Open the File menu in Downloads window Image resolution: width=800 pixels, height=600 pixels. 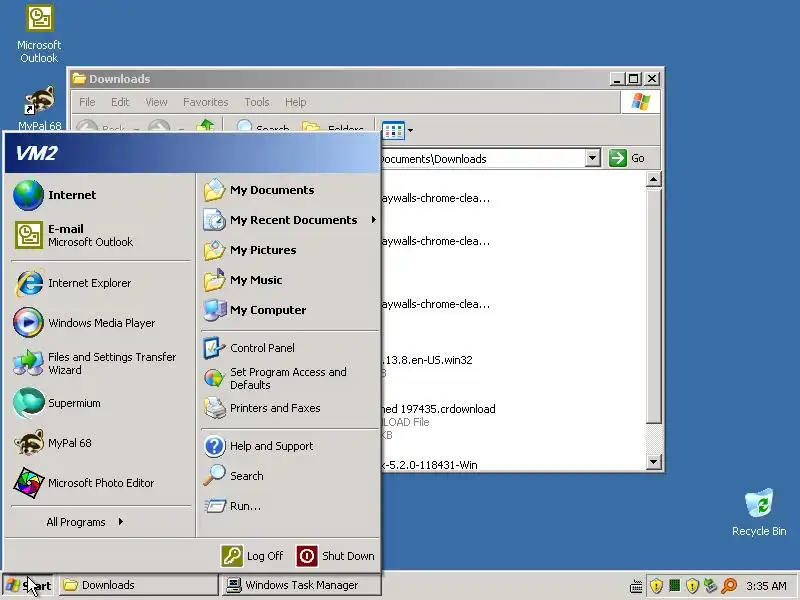pos(87,102)
